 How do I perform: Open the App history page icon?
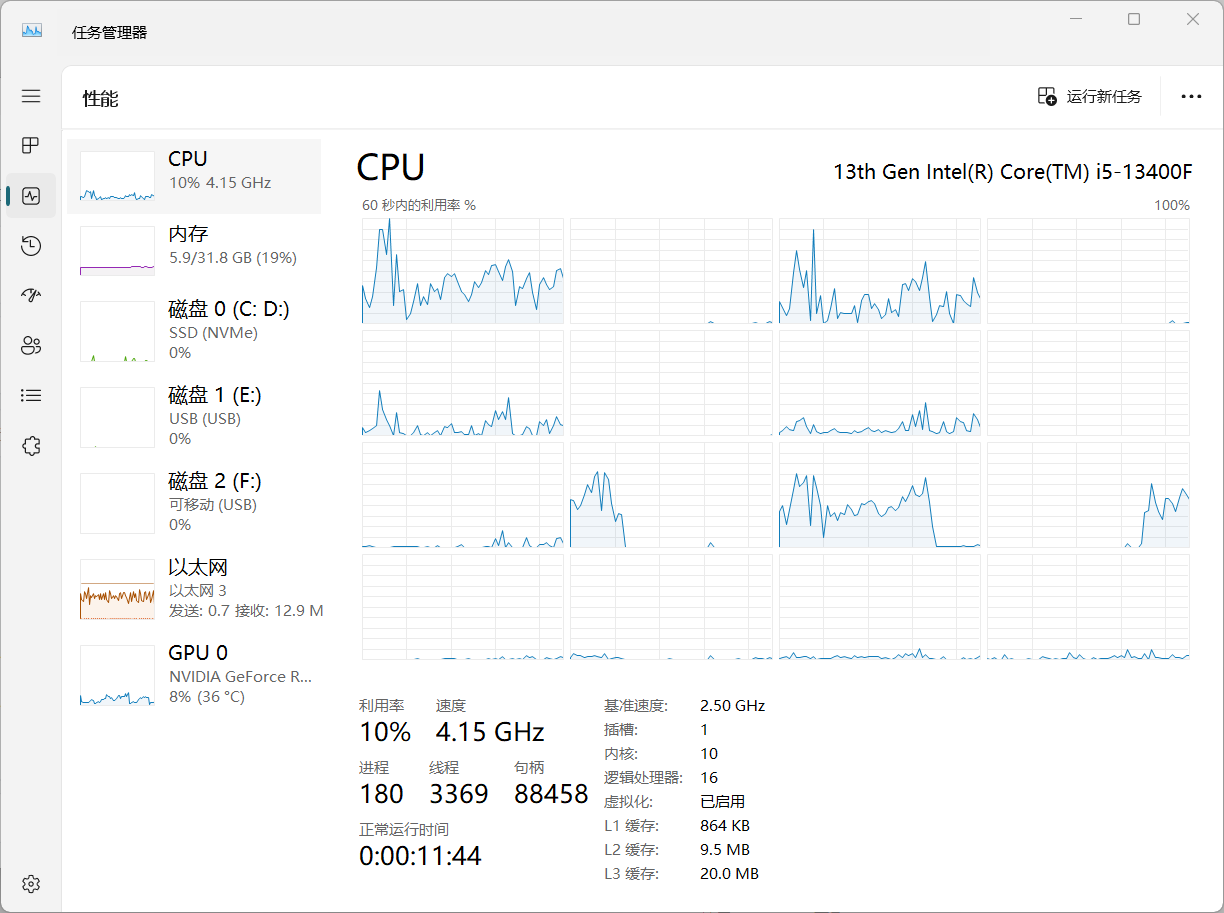[x=31, y=246]
